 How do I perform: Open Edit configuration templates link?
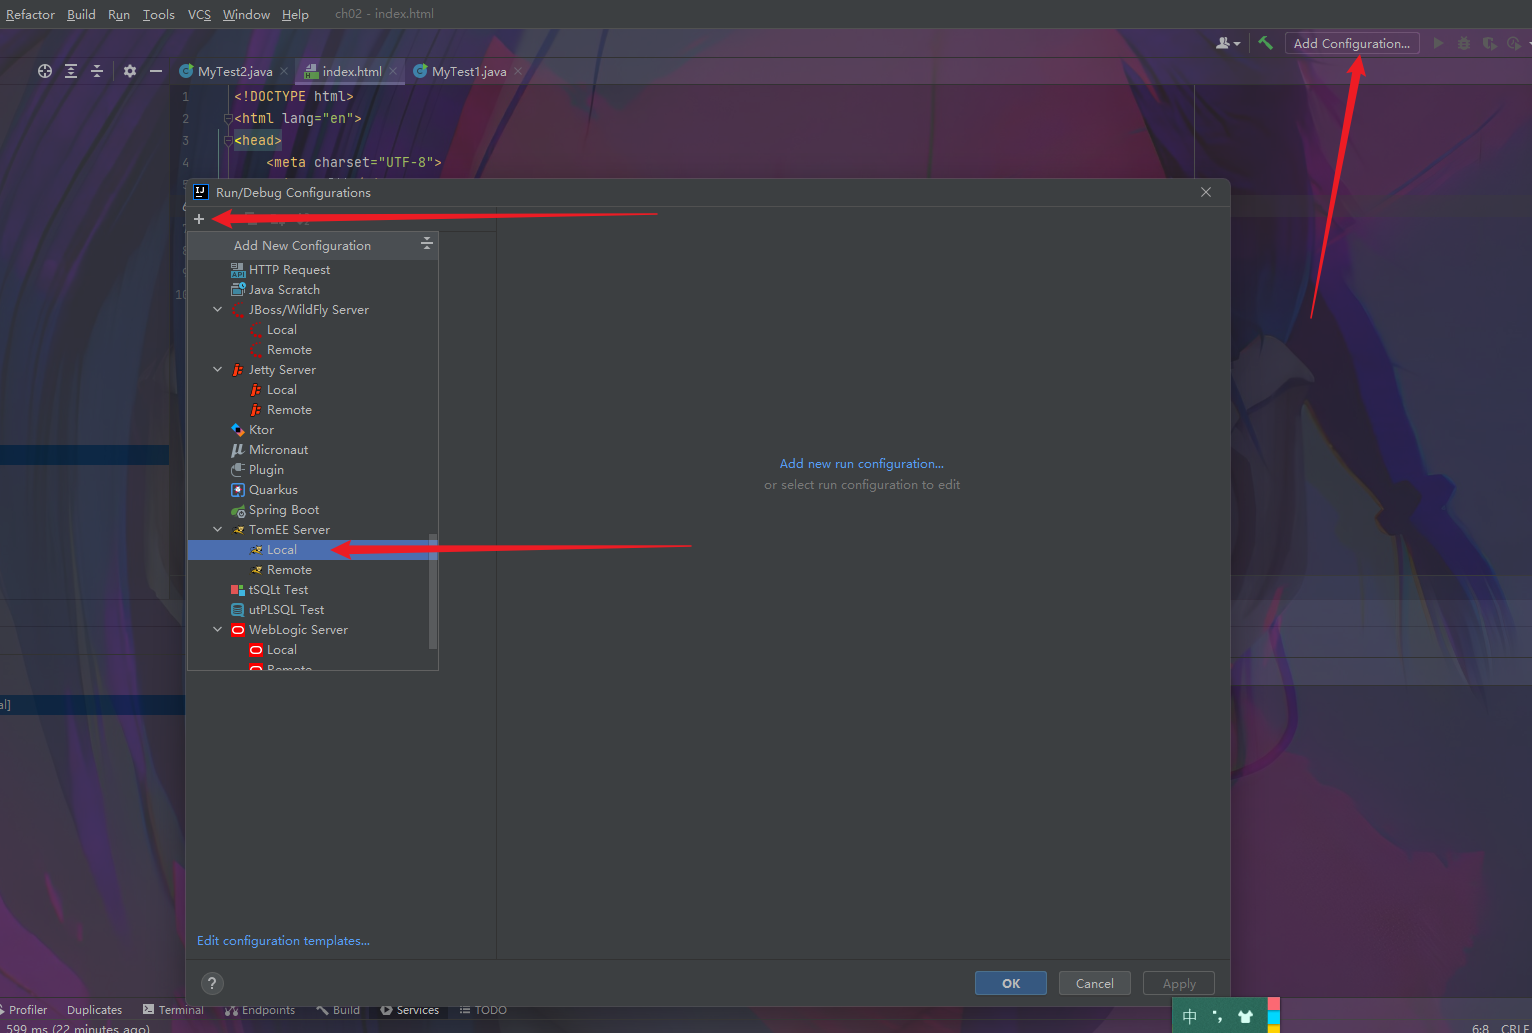click(283, 941)
